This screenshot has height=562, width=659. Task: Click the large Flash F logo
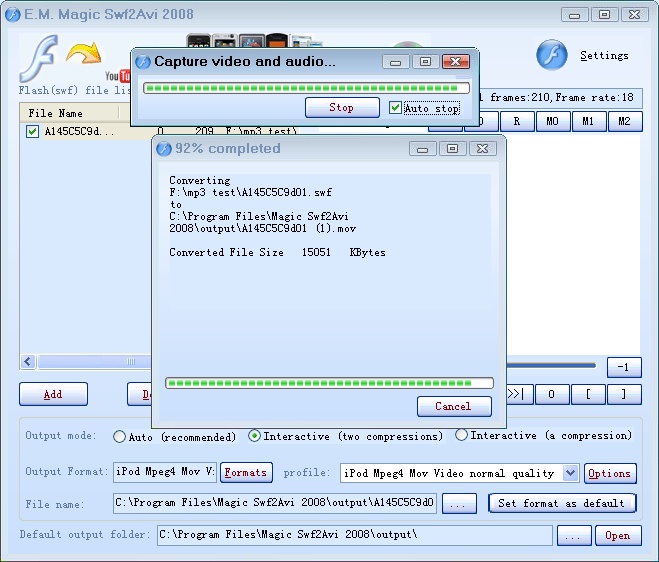coord(39,58)
